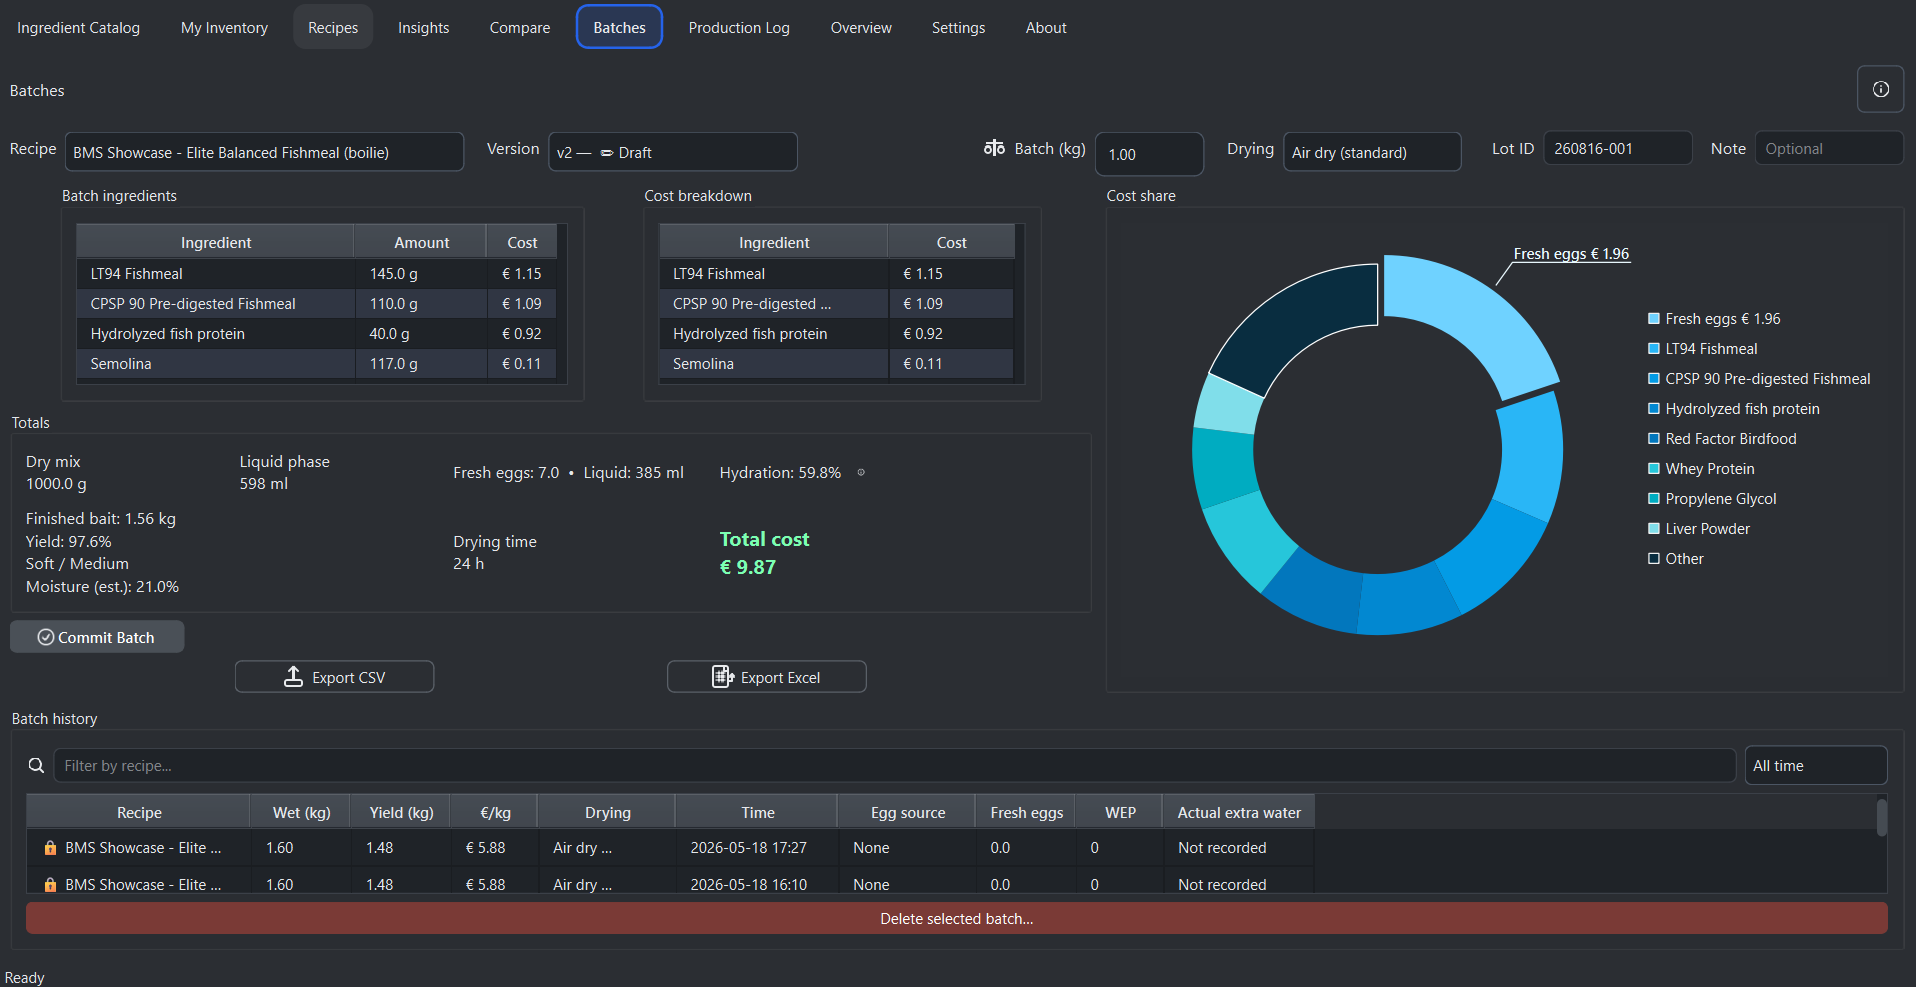The image size is (1916, 987).
Task: Click the search magnifier icon in Batch history
Action: pyautogui.click(x=36, y=765)
